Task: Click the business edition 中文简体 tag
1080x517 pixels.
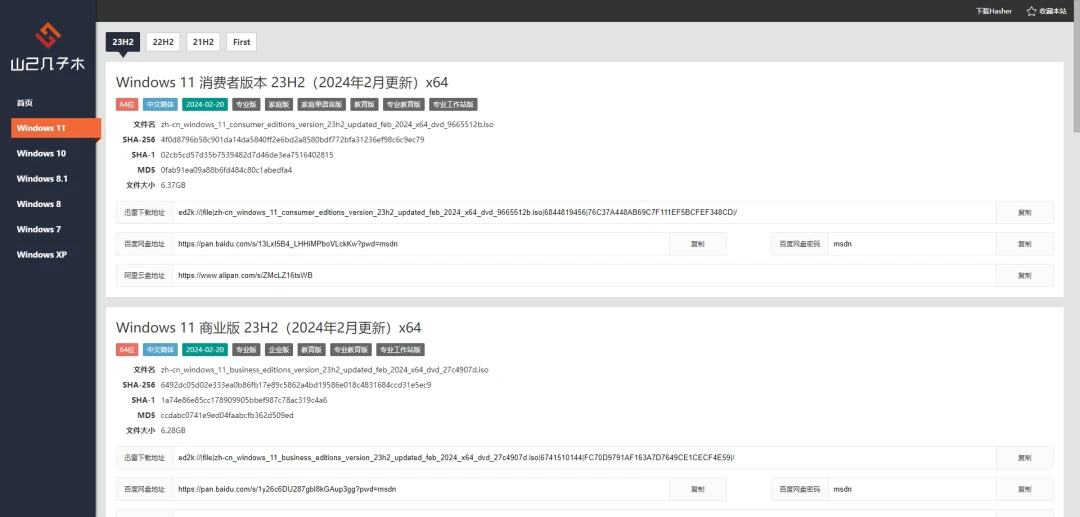Action: tap(160, 350)
